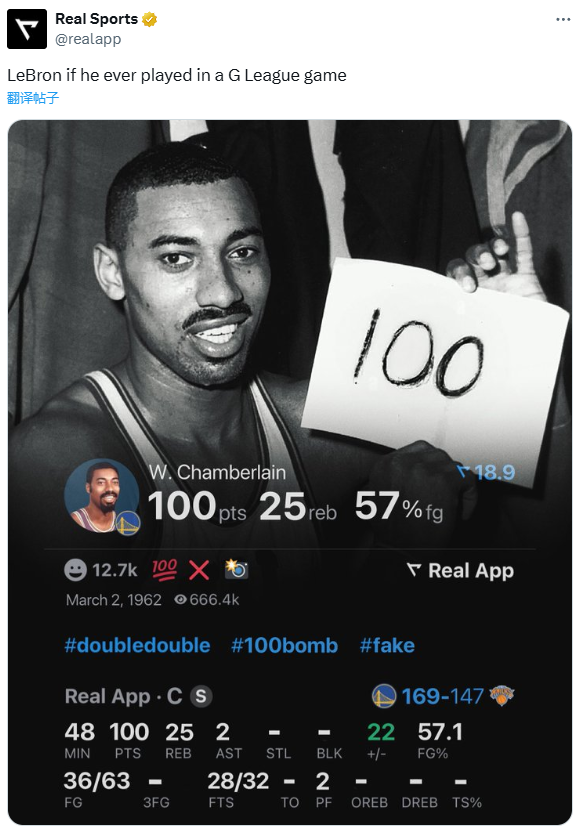Click the translate post link

point(33,98)
